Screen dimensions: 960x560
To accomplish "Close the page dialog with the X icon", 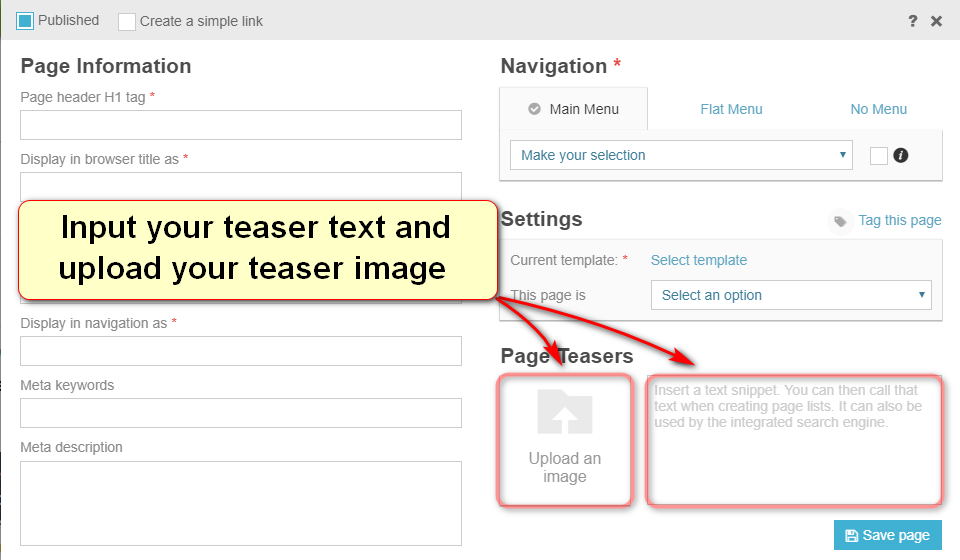I will click(x=936, y=21).
